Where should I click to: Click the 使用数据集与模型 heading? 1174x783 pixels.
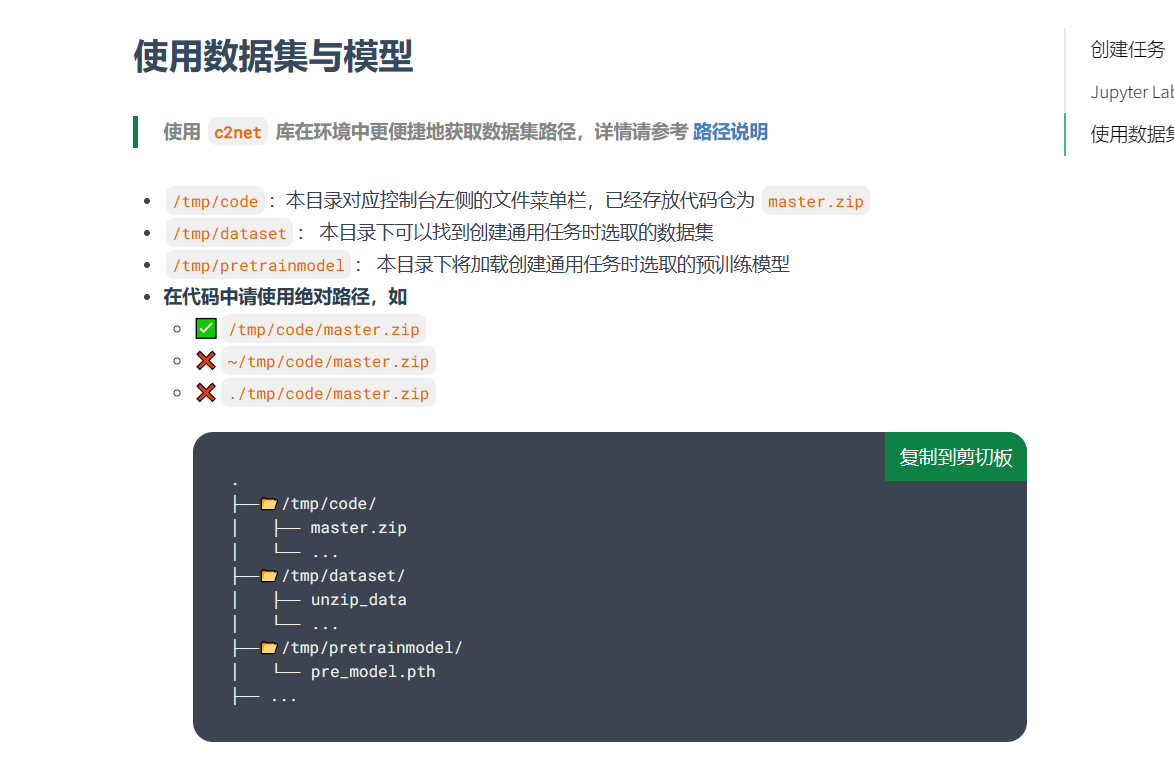coord(273,57)
